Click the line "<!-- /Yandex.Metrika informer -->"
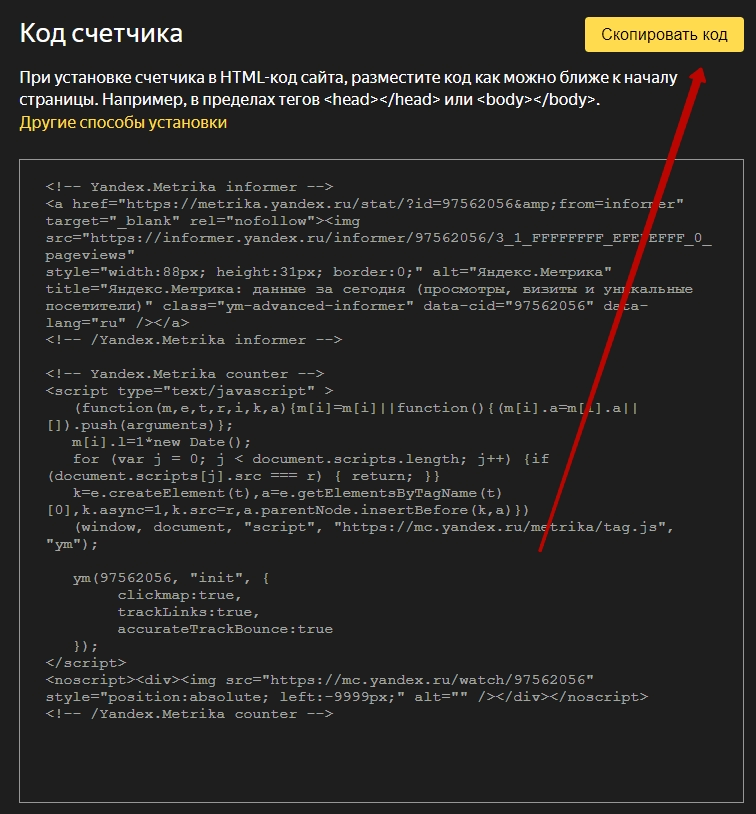The width and height of the screenshot is (756, 814). [x=194, y=340]
